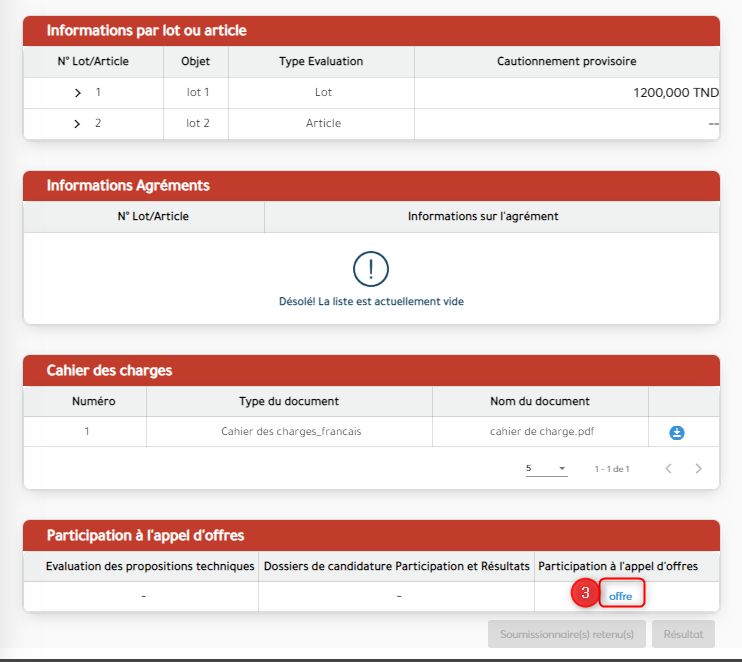Click the Objet column header
The image size is (742, 662).
pyautogui.click(x=196, y=62)
